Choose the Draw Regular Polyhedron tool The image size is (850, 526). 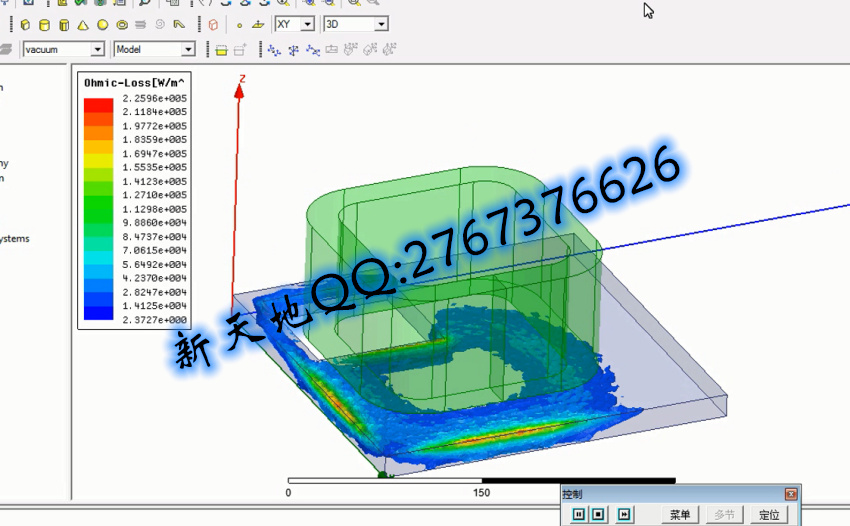[x=64, y=24]
